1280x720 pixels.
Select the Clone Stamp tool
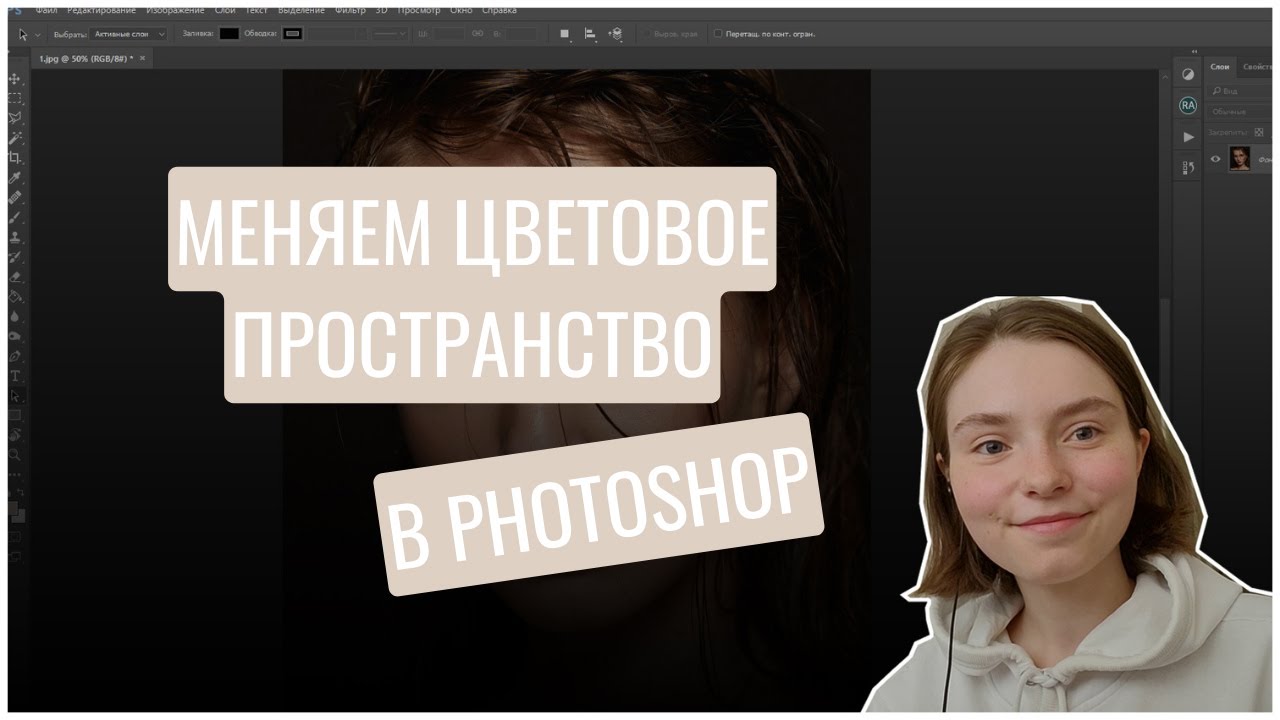[14, 237]
